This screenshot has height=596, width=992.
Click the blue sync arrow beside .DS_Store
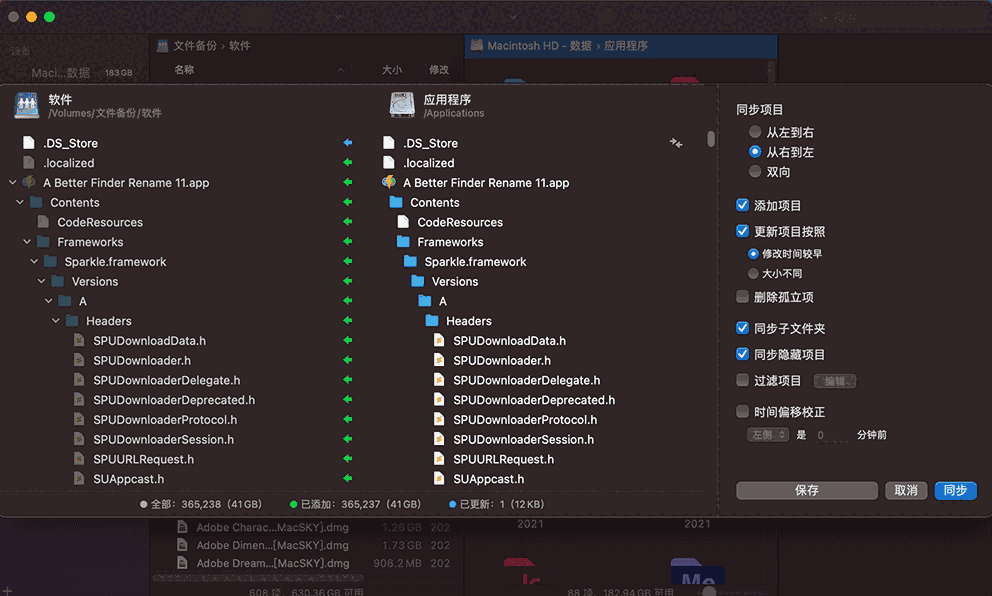pyautogui.click(x=348, y=143)
